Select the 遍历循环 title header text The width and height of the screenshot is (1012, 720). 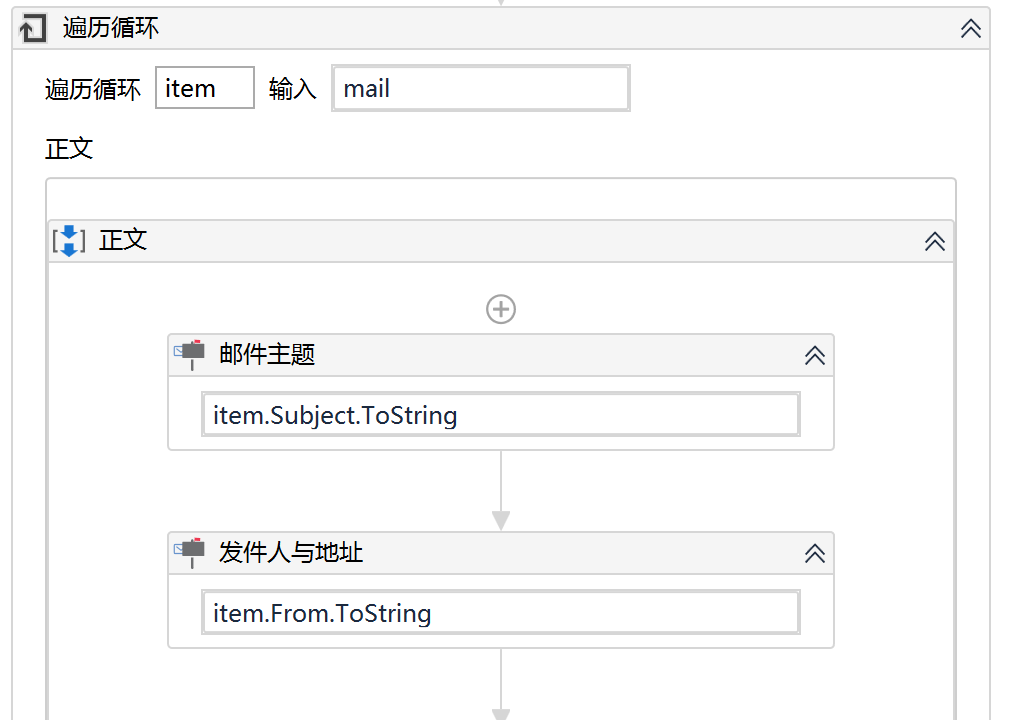click(110, 28)
